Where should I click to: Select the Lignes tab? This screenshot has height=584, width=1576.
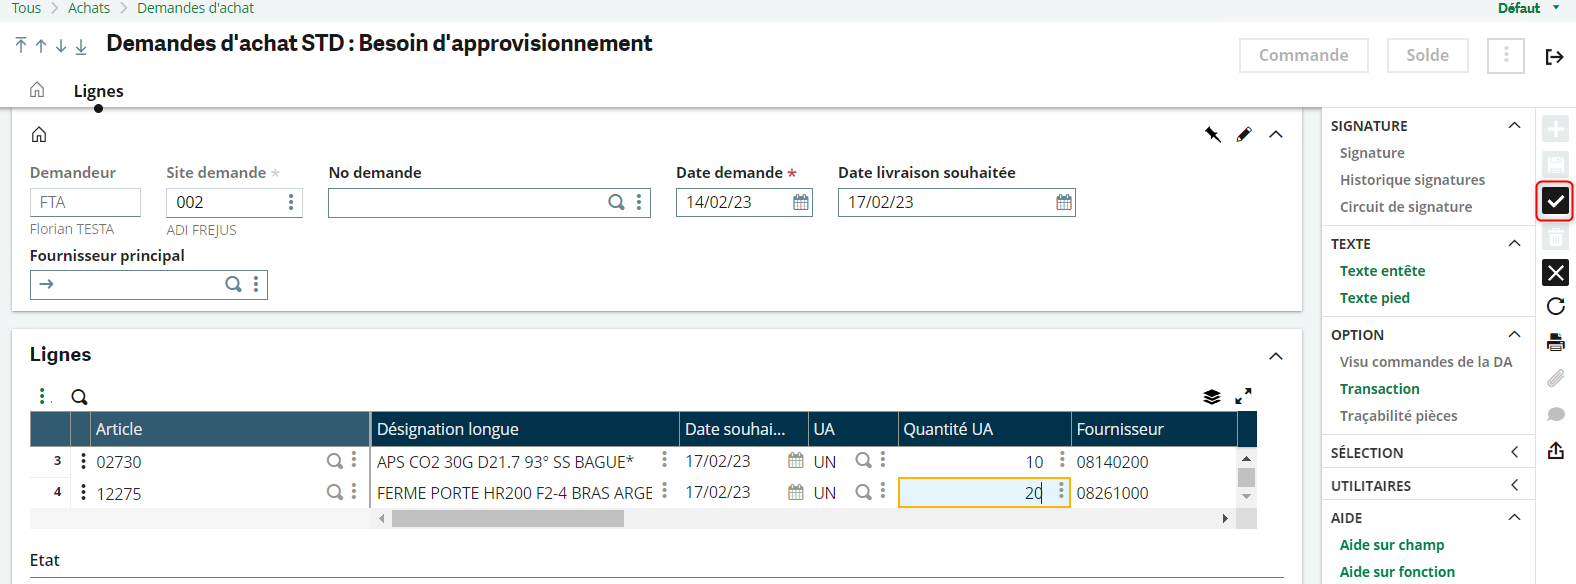98,91
